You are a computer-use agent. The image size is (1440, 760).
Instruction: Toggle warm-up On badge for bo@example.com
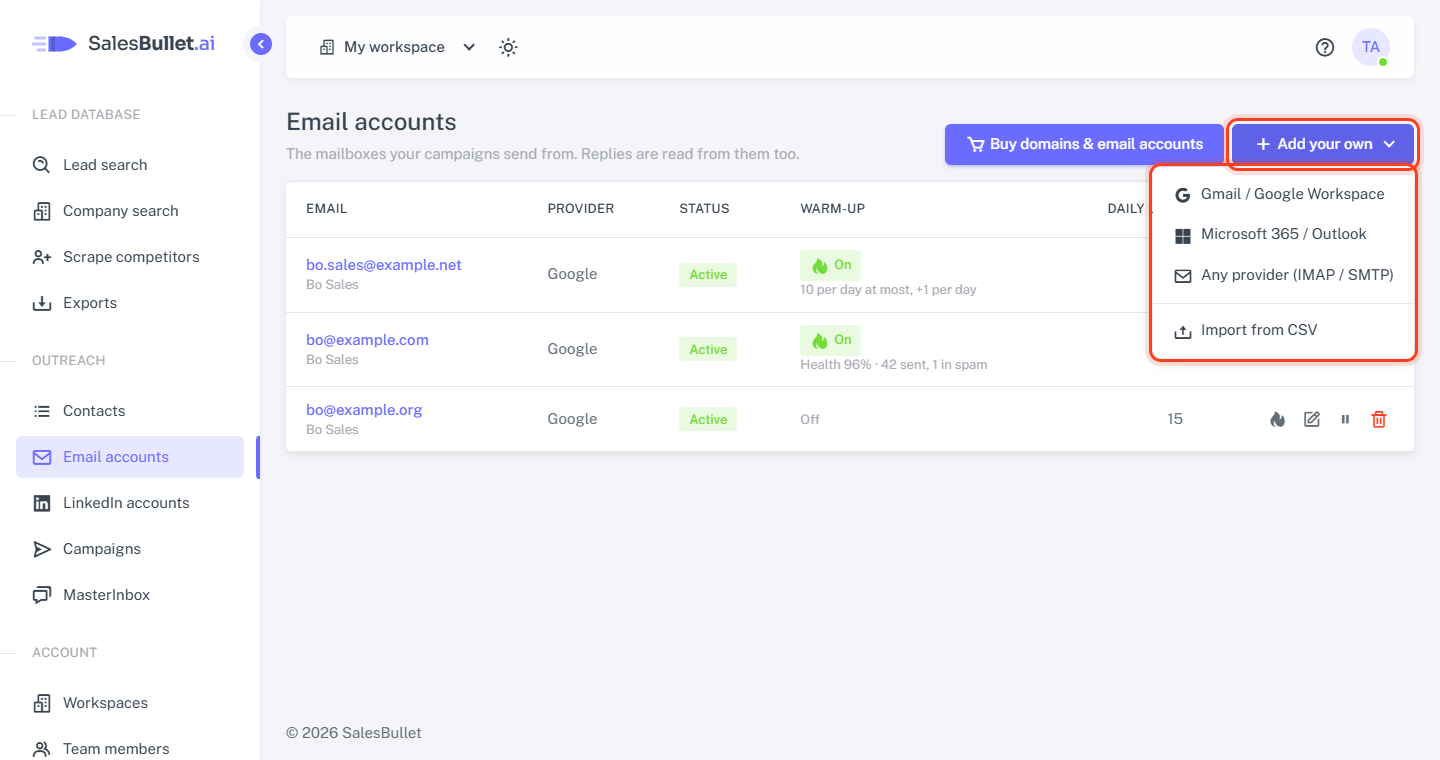click(x=830, y=340)
